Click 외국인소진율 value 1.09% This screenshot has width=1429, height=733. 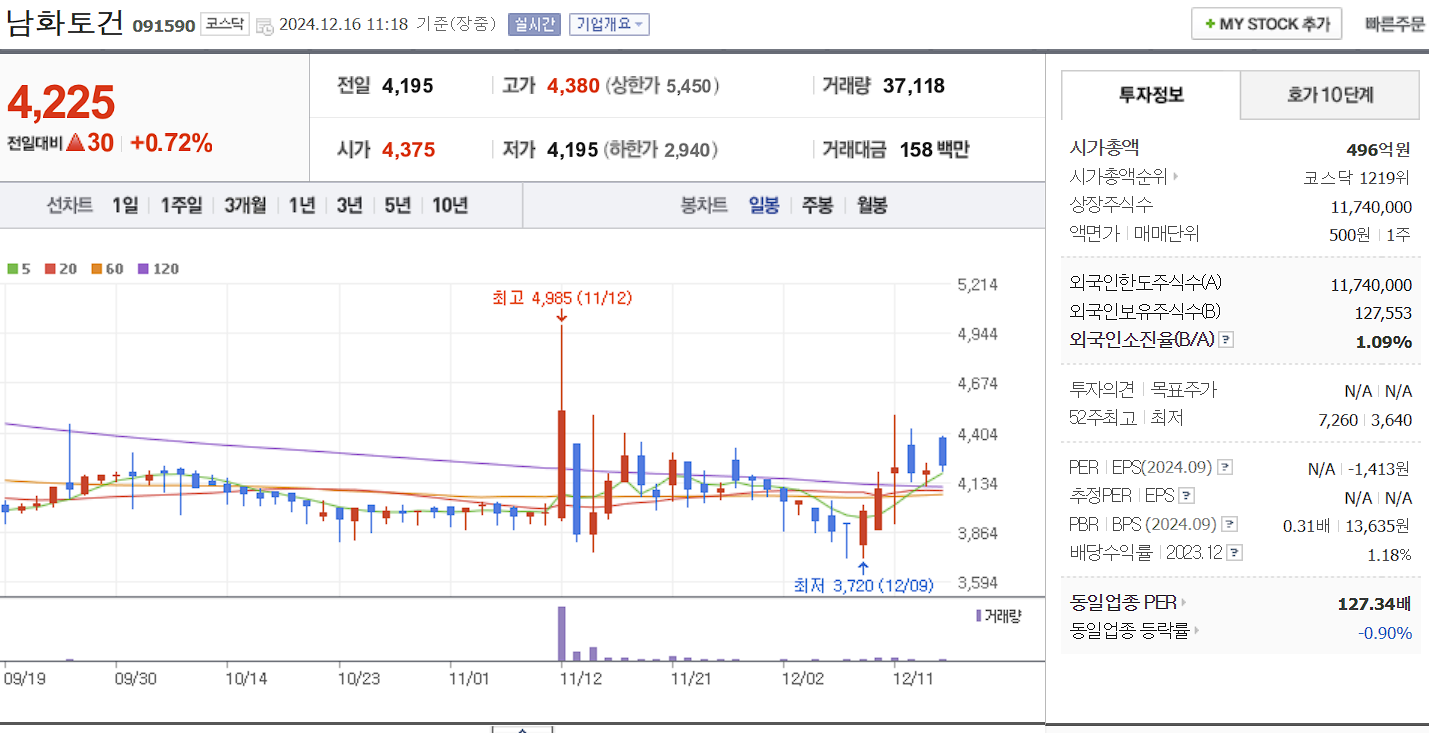pos(1384,342)
